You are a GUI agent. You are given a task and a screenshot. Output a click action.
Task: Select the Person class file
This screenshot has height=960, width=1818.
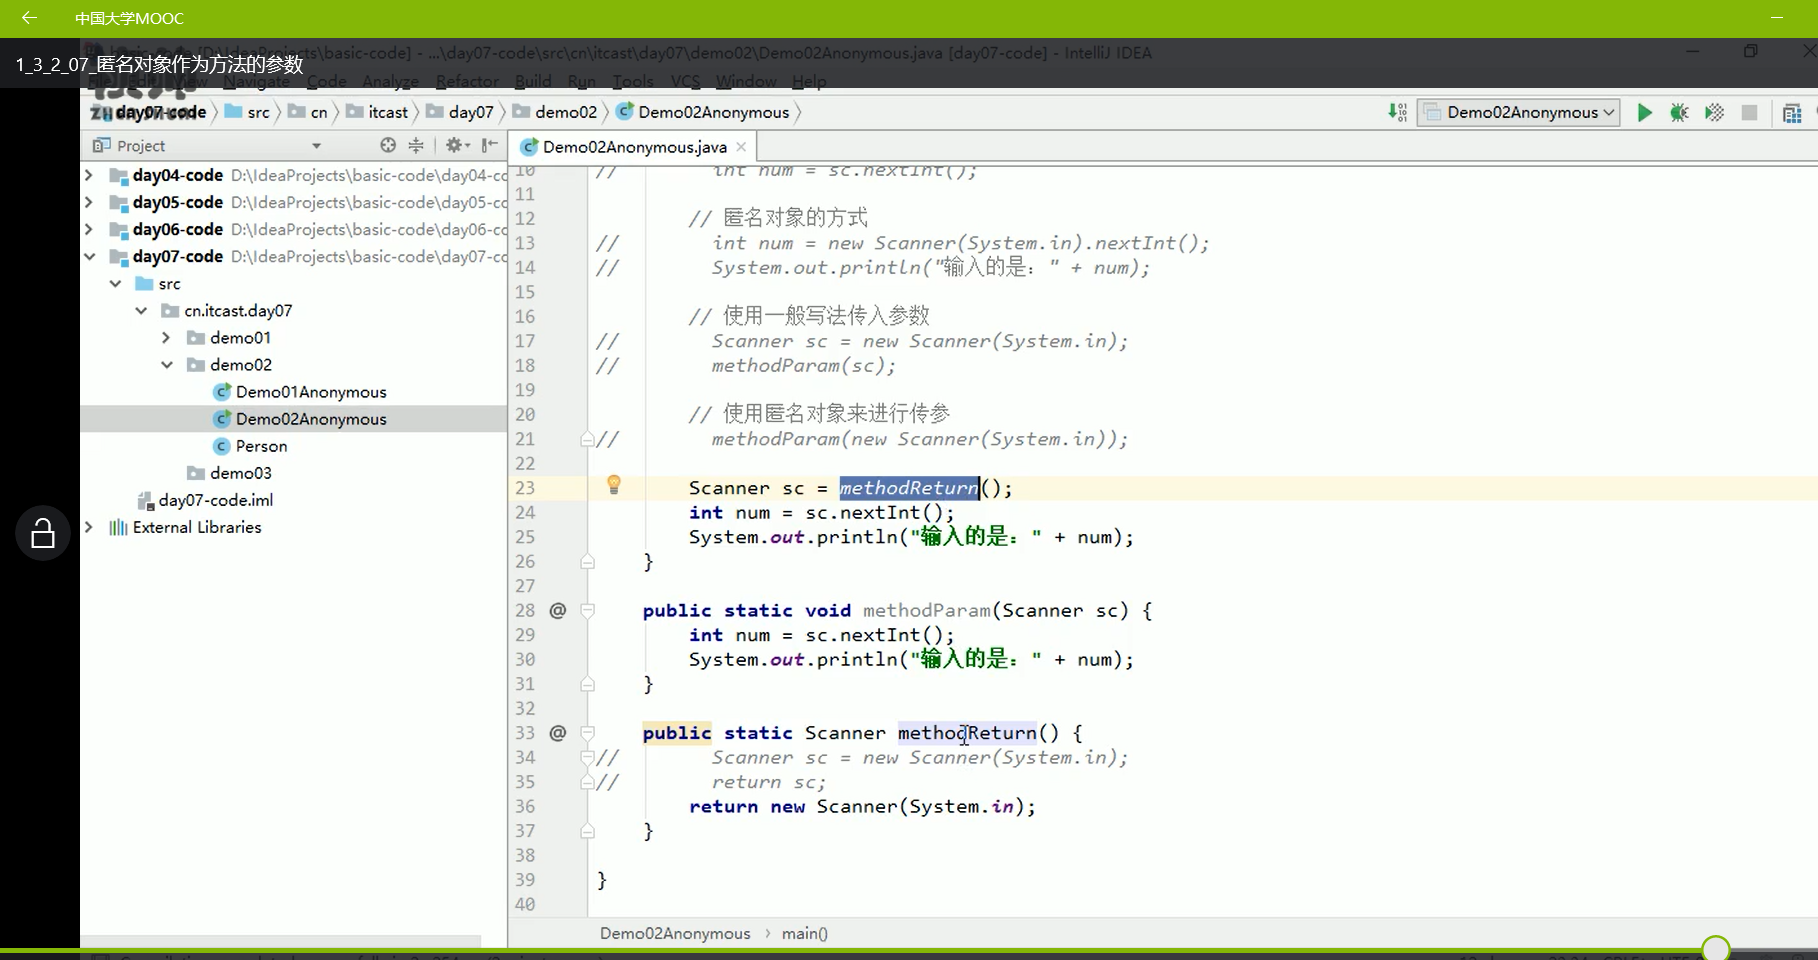[x=261, y=446]
